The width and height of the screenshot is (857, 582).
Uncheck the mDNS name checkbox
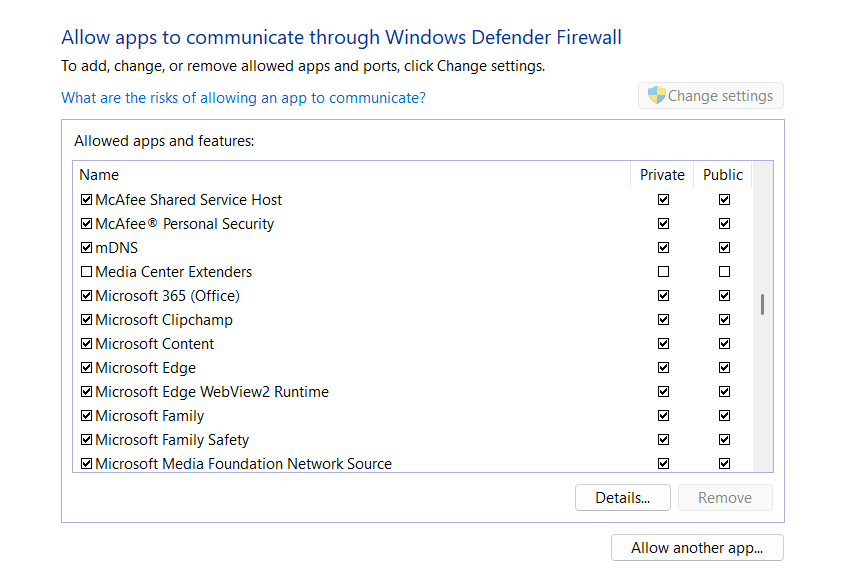pos(86,248)
